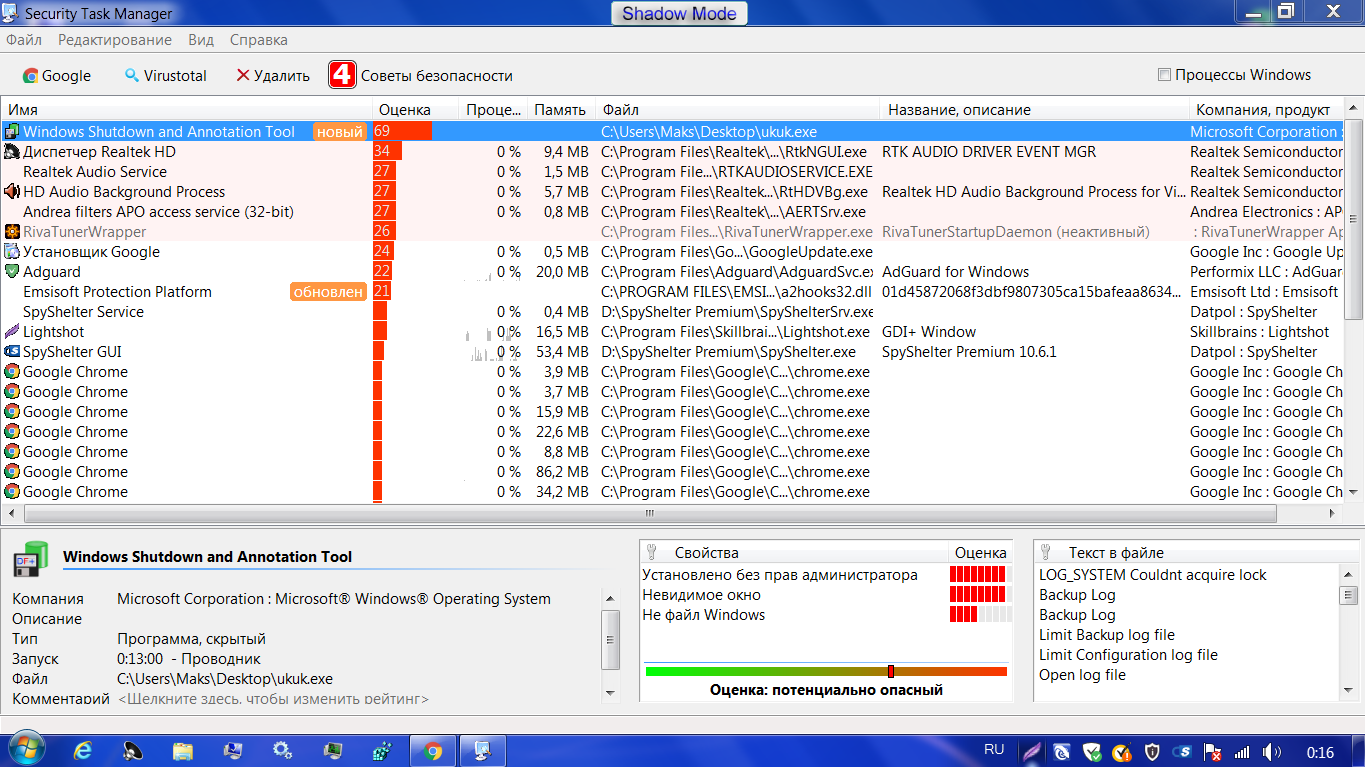This screenshot has width=1365, height=767.
Task: Click the Windows Shutdown and Annotation Tool row icon
Action: (12, 132)
